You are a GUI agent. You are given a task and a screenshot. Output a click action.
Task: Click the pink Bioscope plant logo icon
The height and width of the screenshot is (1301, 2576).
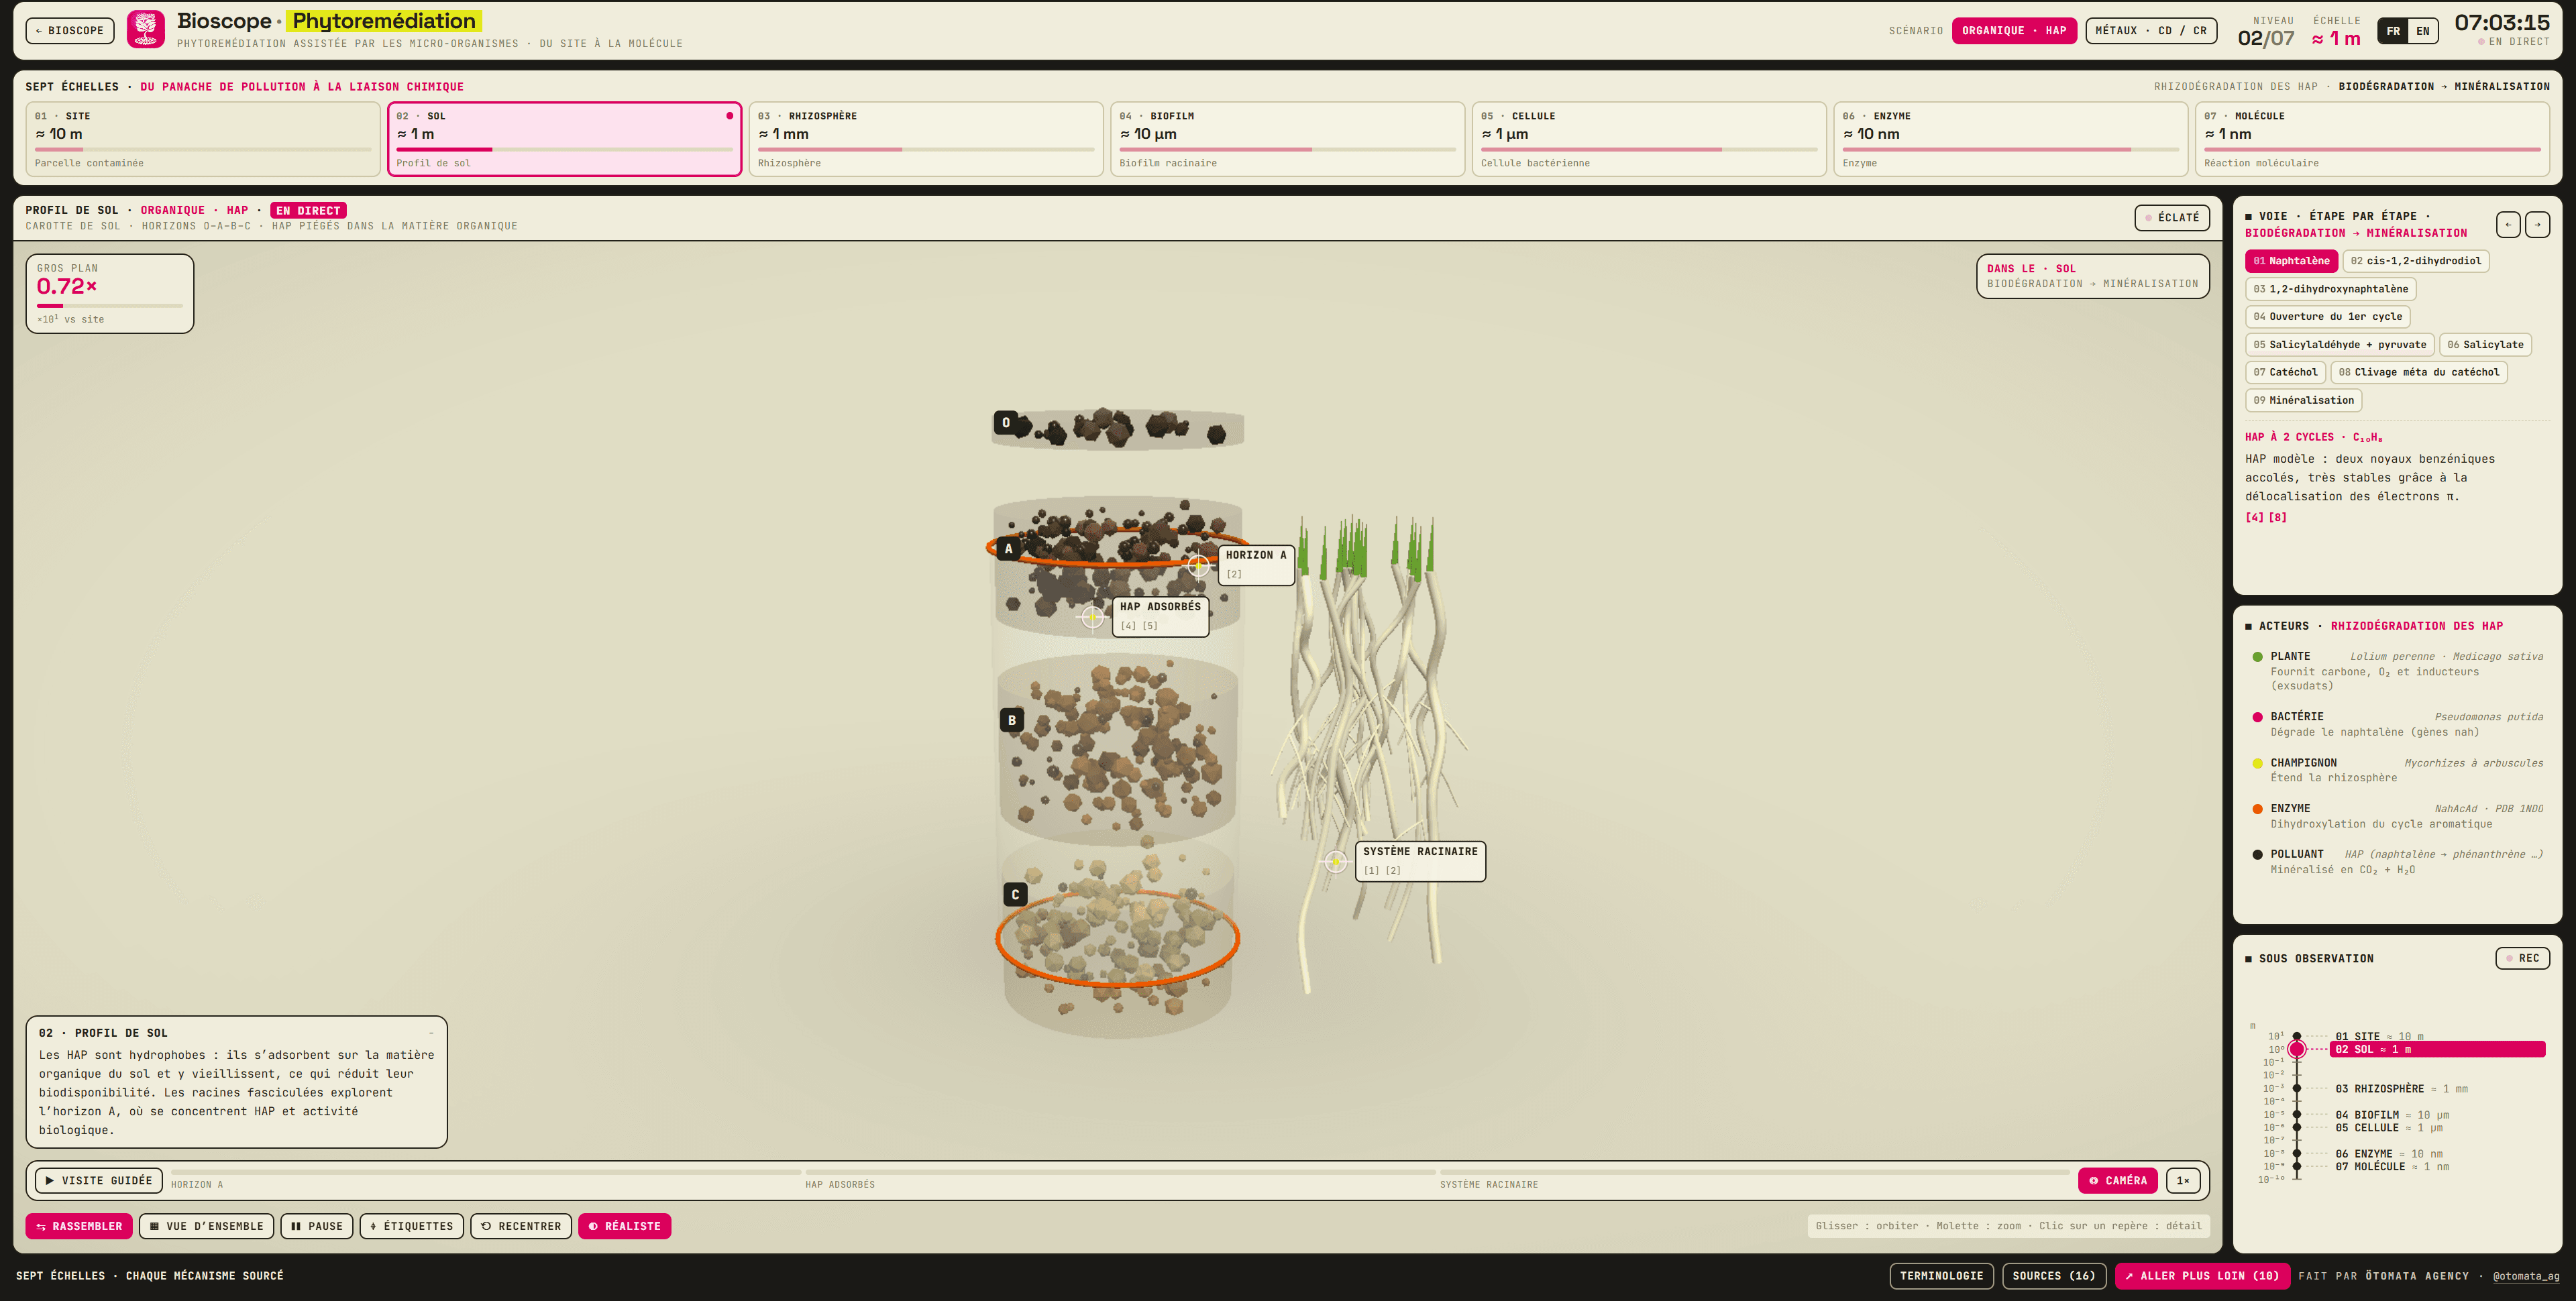click(x=146, y=29)
